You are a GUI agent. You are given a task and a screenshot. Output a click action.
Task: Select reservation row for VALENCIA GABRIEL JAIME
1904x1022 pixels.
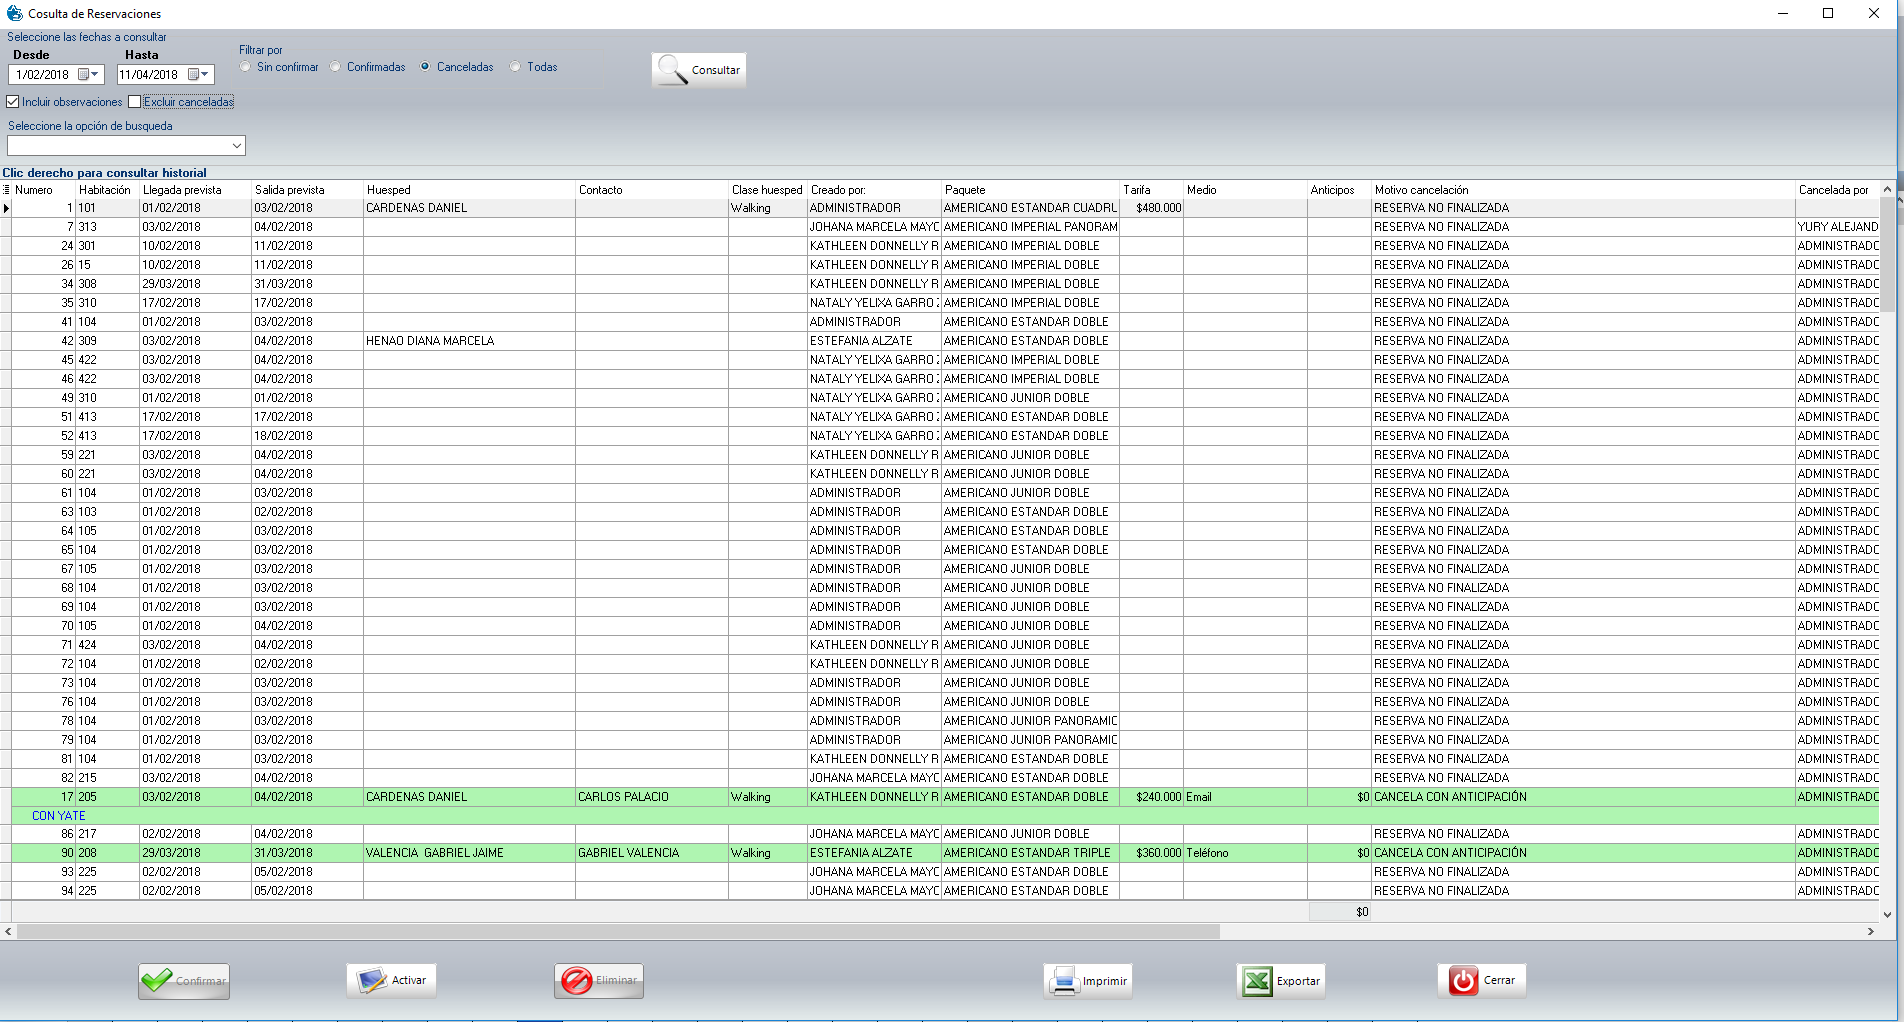(434, 853)
